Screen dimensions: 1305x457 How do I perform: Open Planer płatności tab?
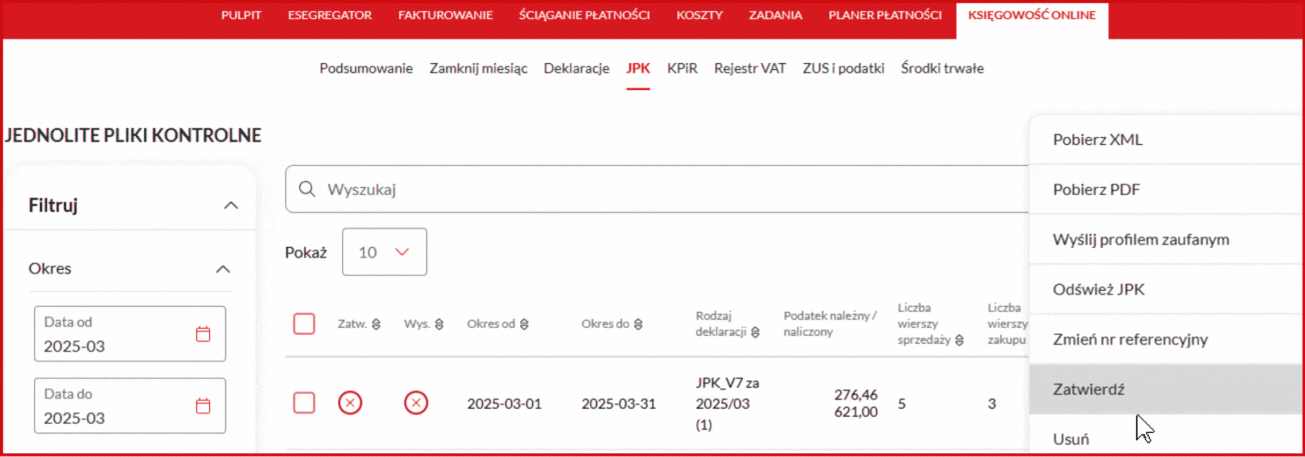[885, 15]
